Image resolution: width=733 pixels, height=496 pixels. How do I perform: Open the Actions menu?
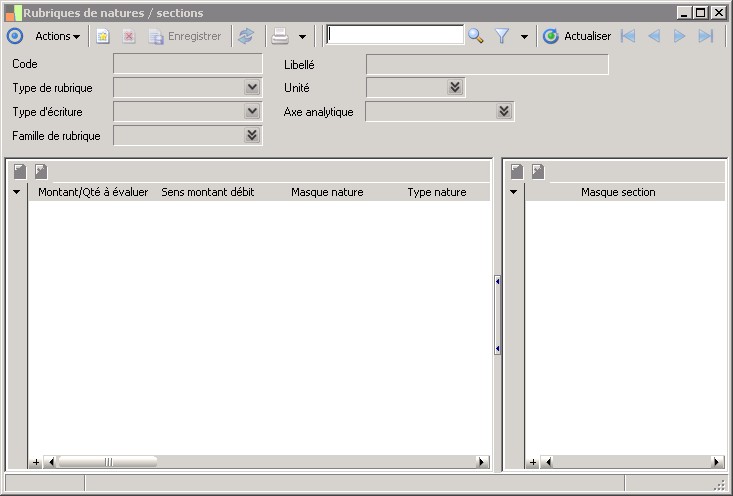coord(57,36)
